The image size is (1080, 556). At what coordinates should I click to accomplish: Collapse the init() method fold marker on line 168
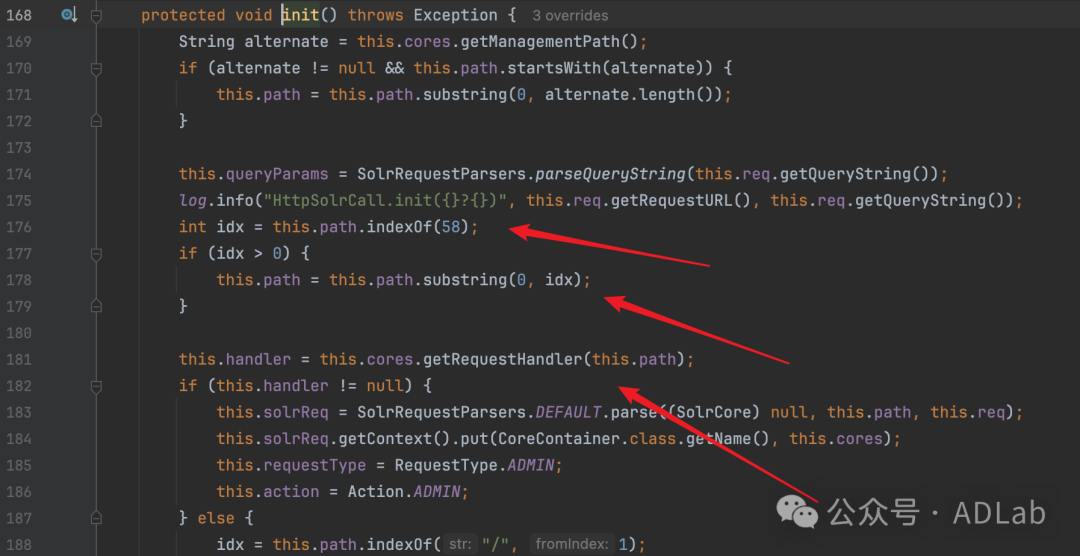coord(96,15)
